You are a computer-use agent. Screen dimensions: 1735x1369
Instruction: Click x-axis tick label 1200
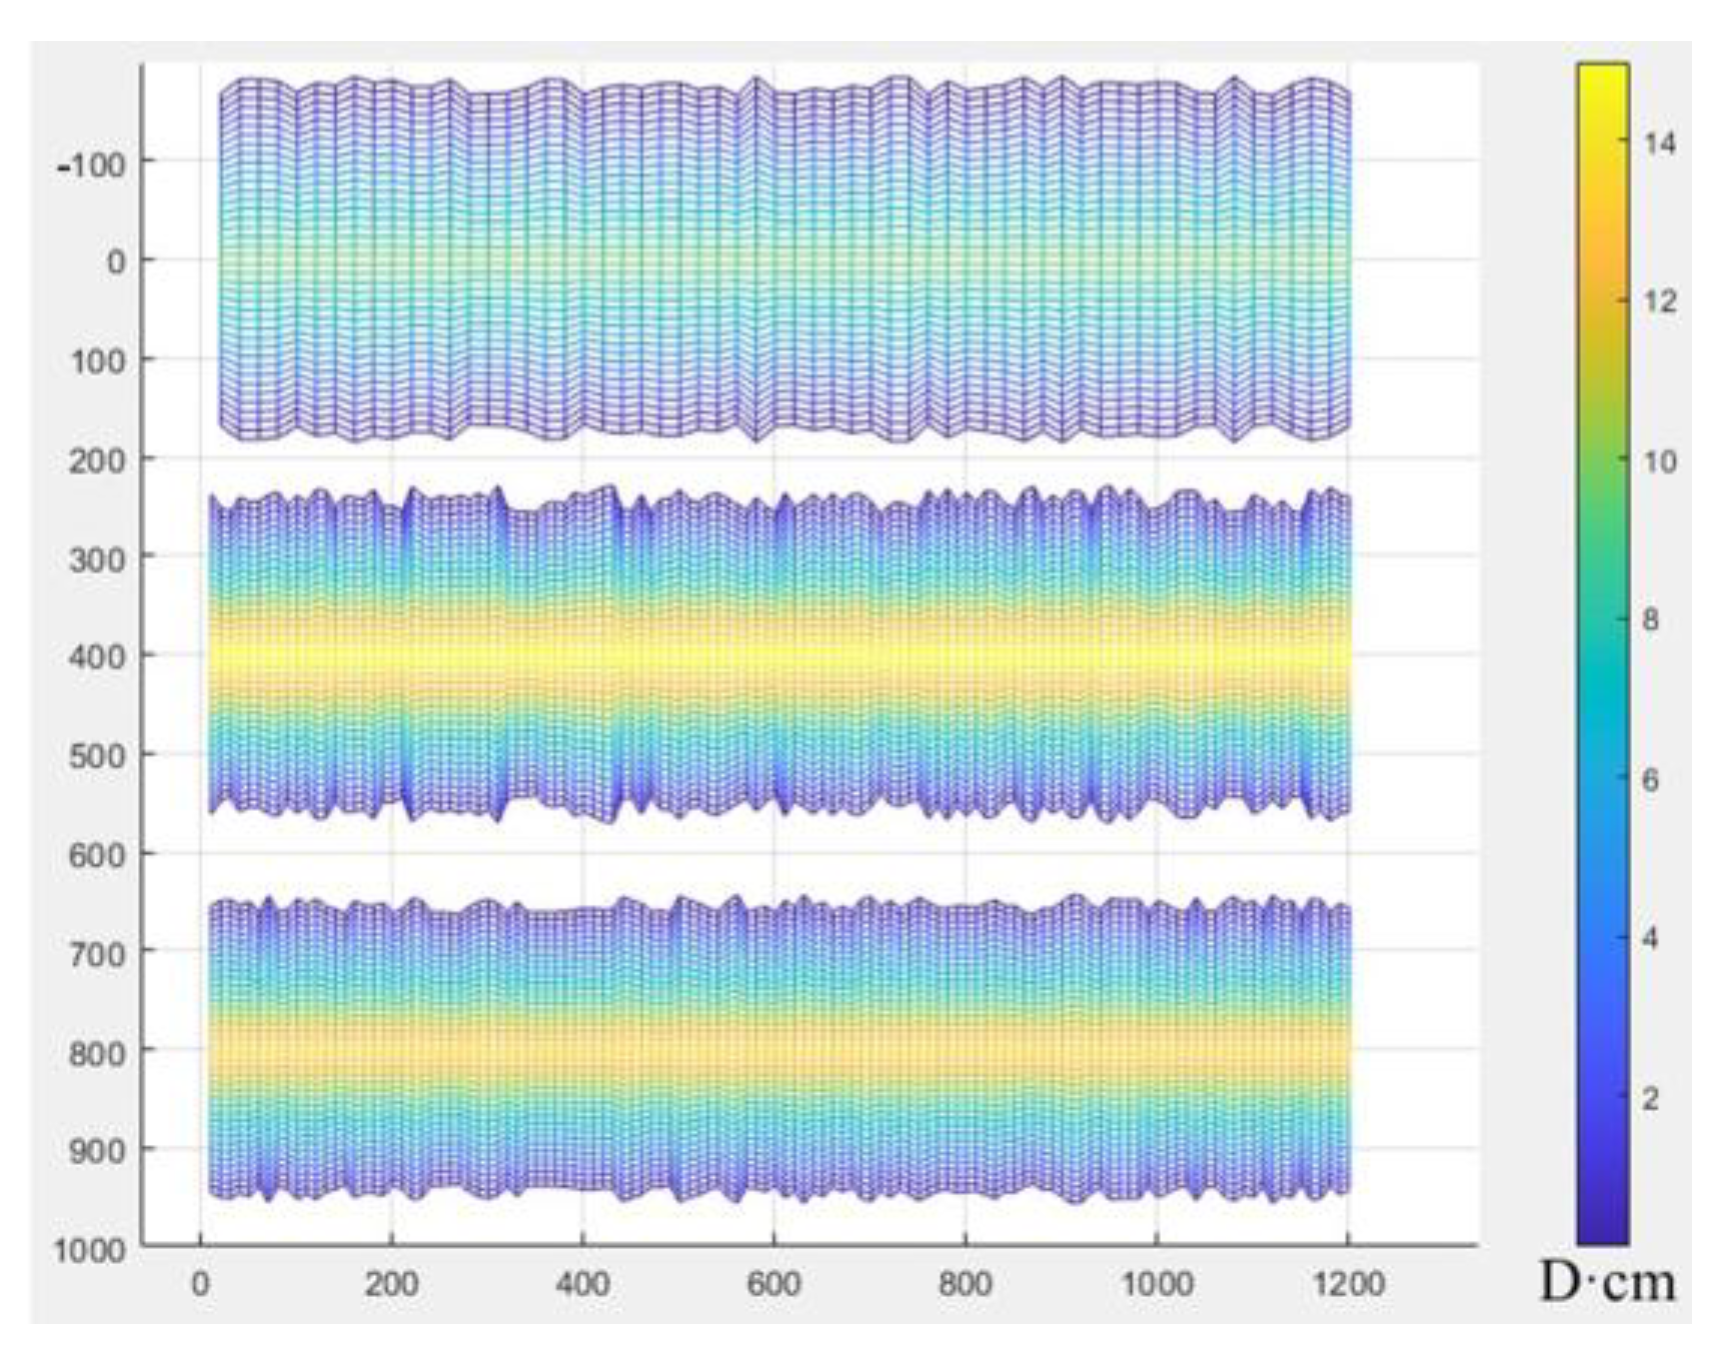click(x=1347, y=1285)
